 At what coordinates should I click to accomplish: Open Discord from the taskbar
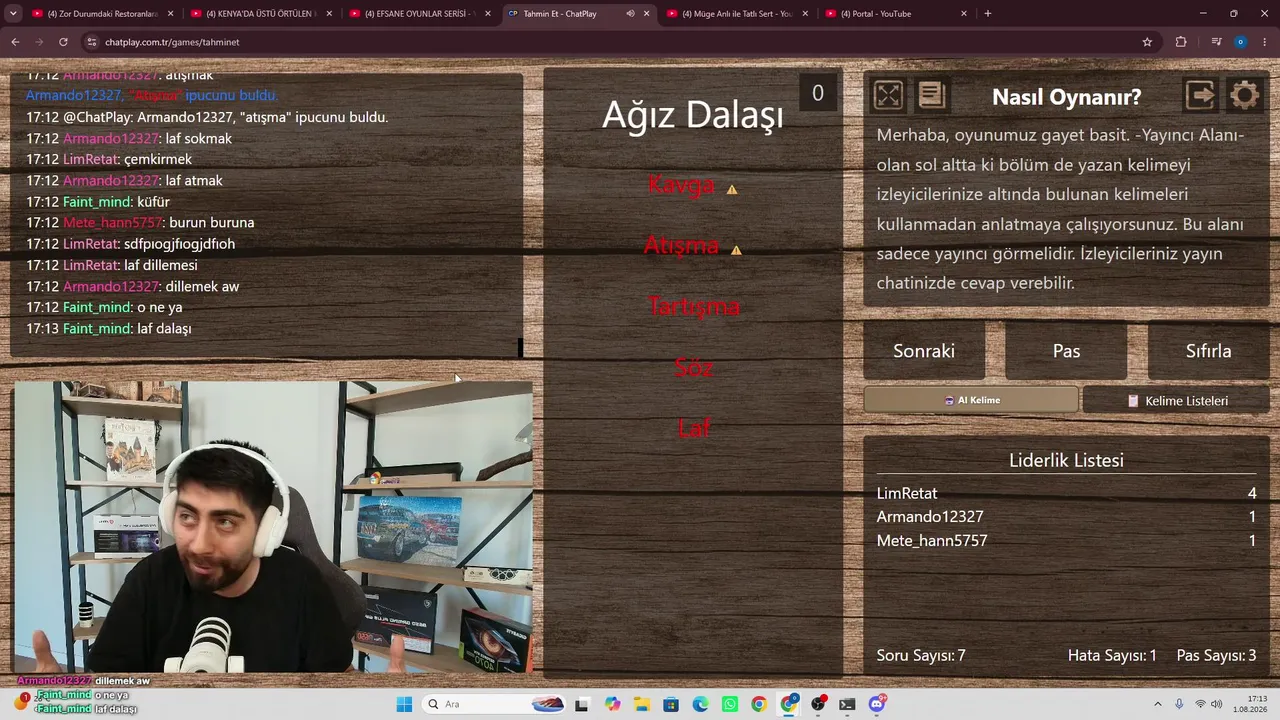click(877, 704)
